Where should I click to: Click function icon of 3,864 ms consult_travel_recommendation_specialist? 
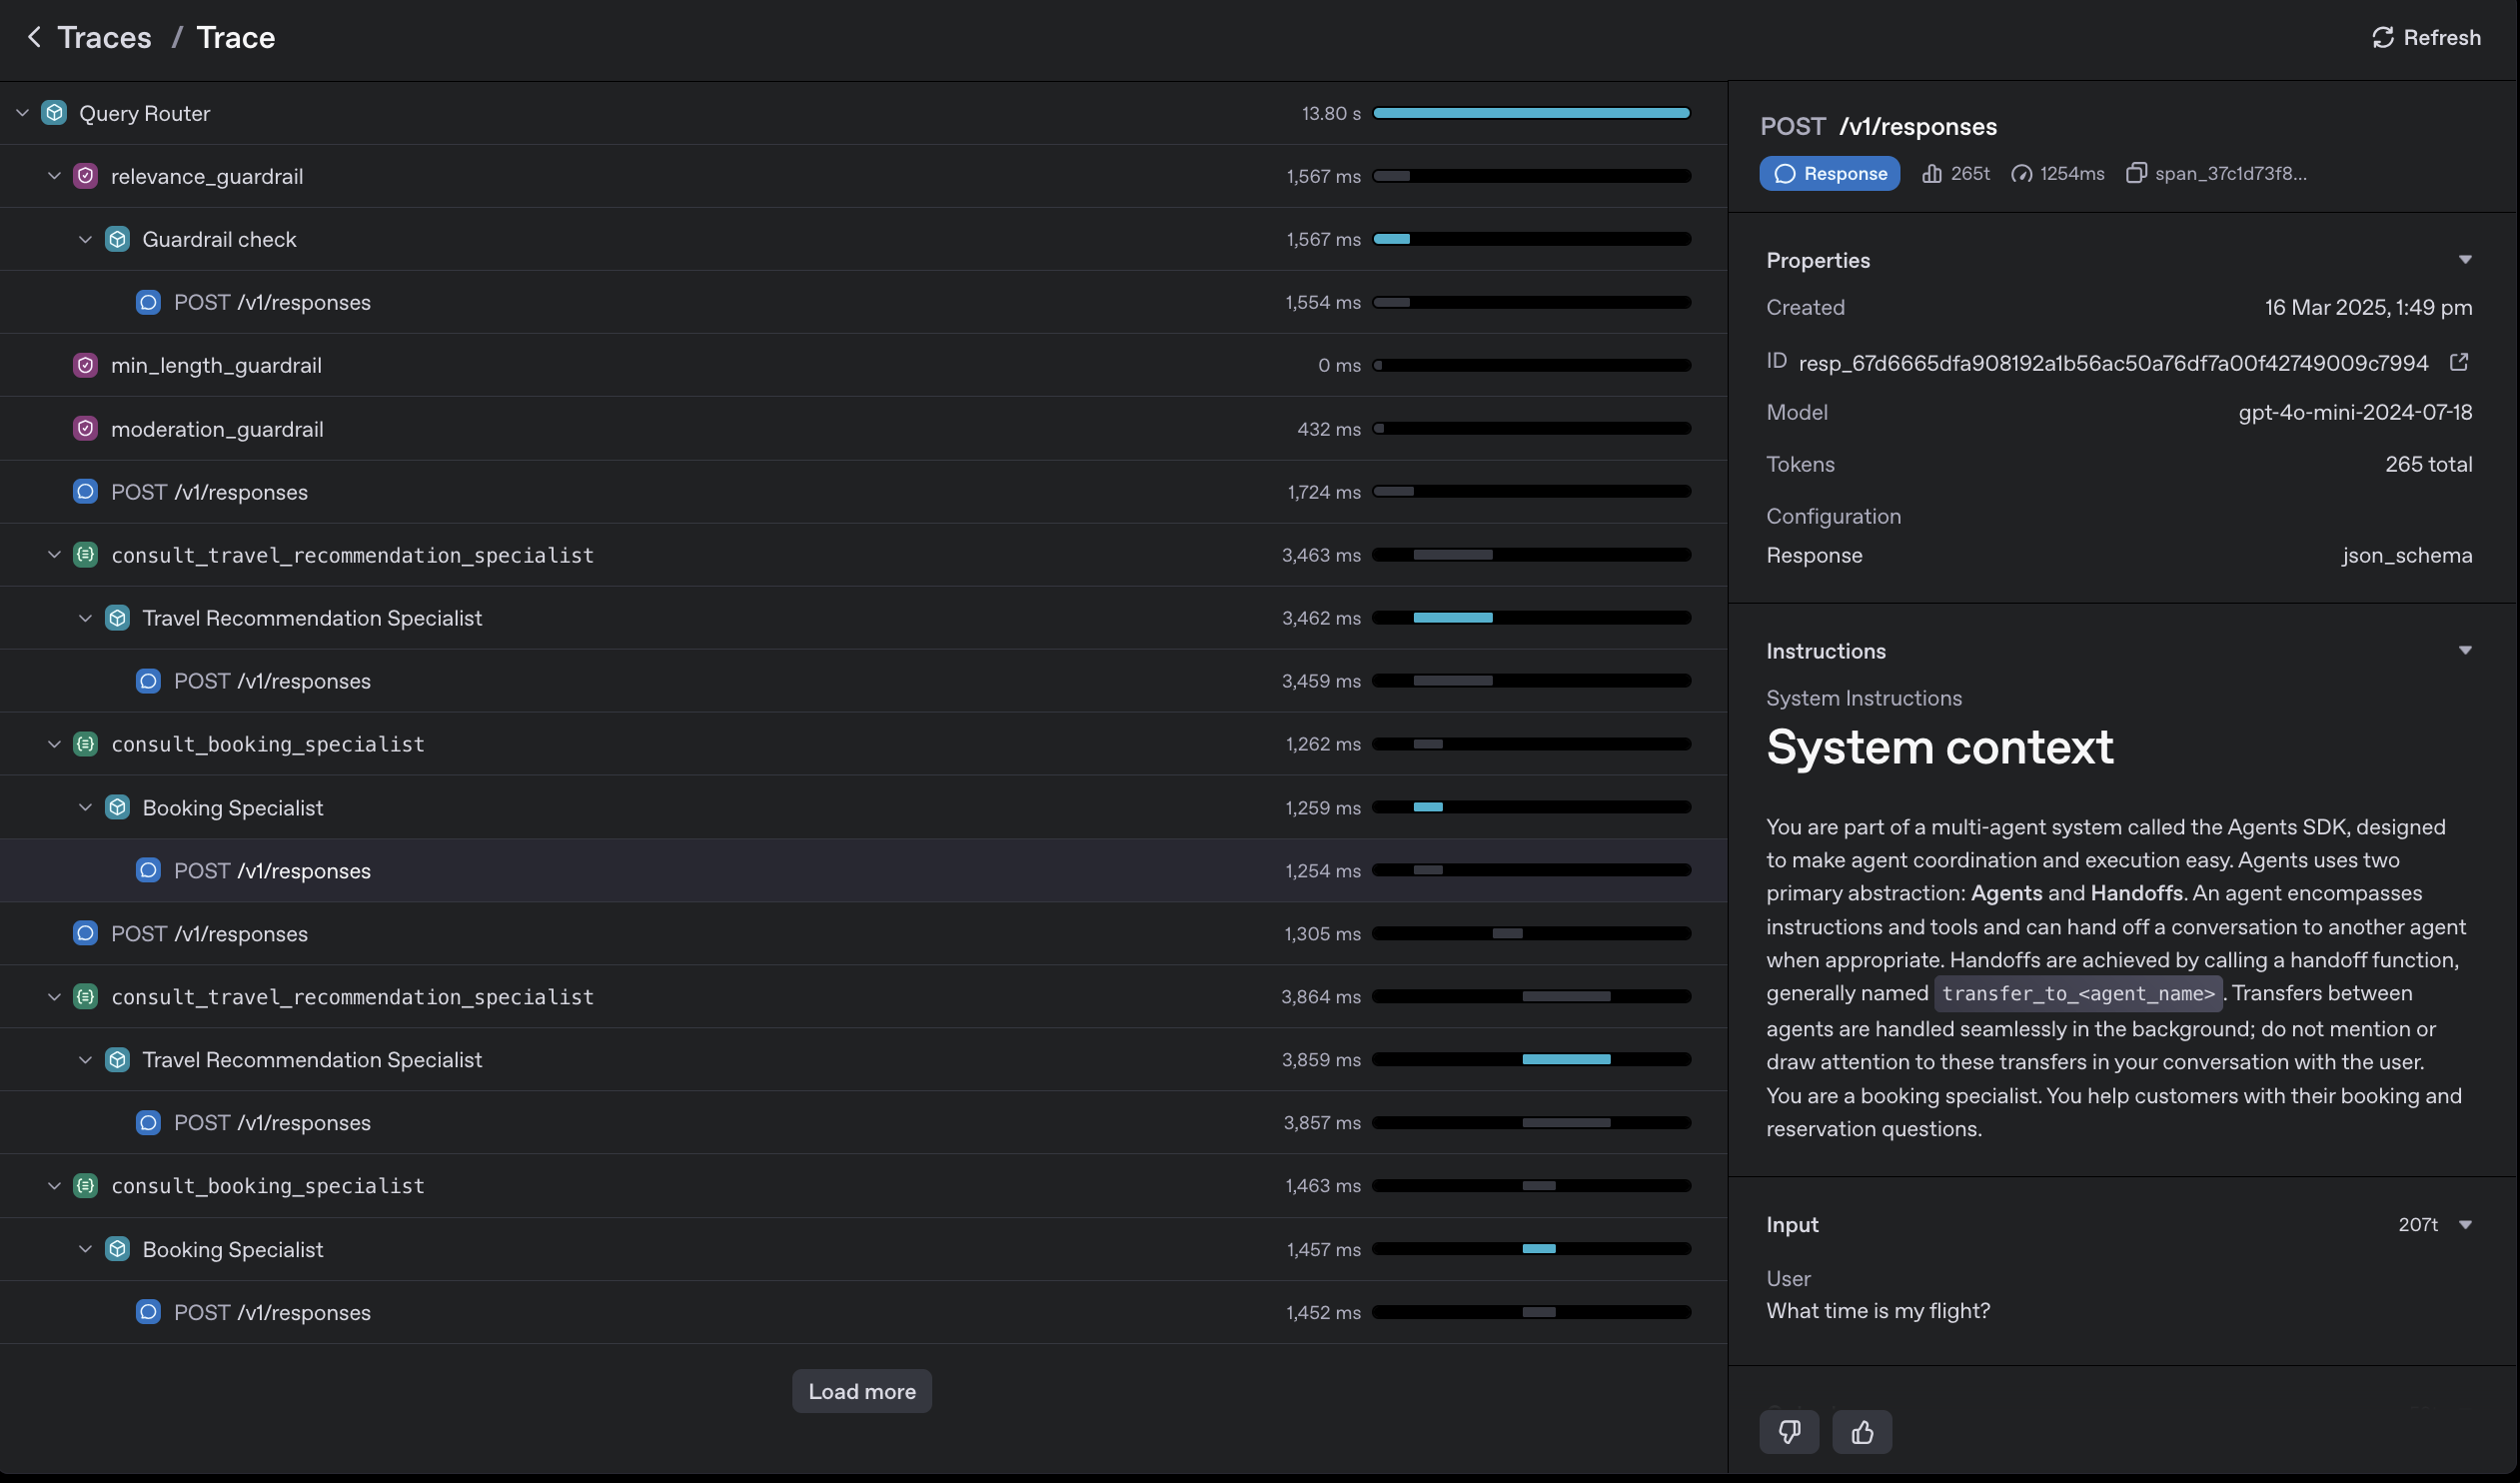[x=86, y=996]
